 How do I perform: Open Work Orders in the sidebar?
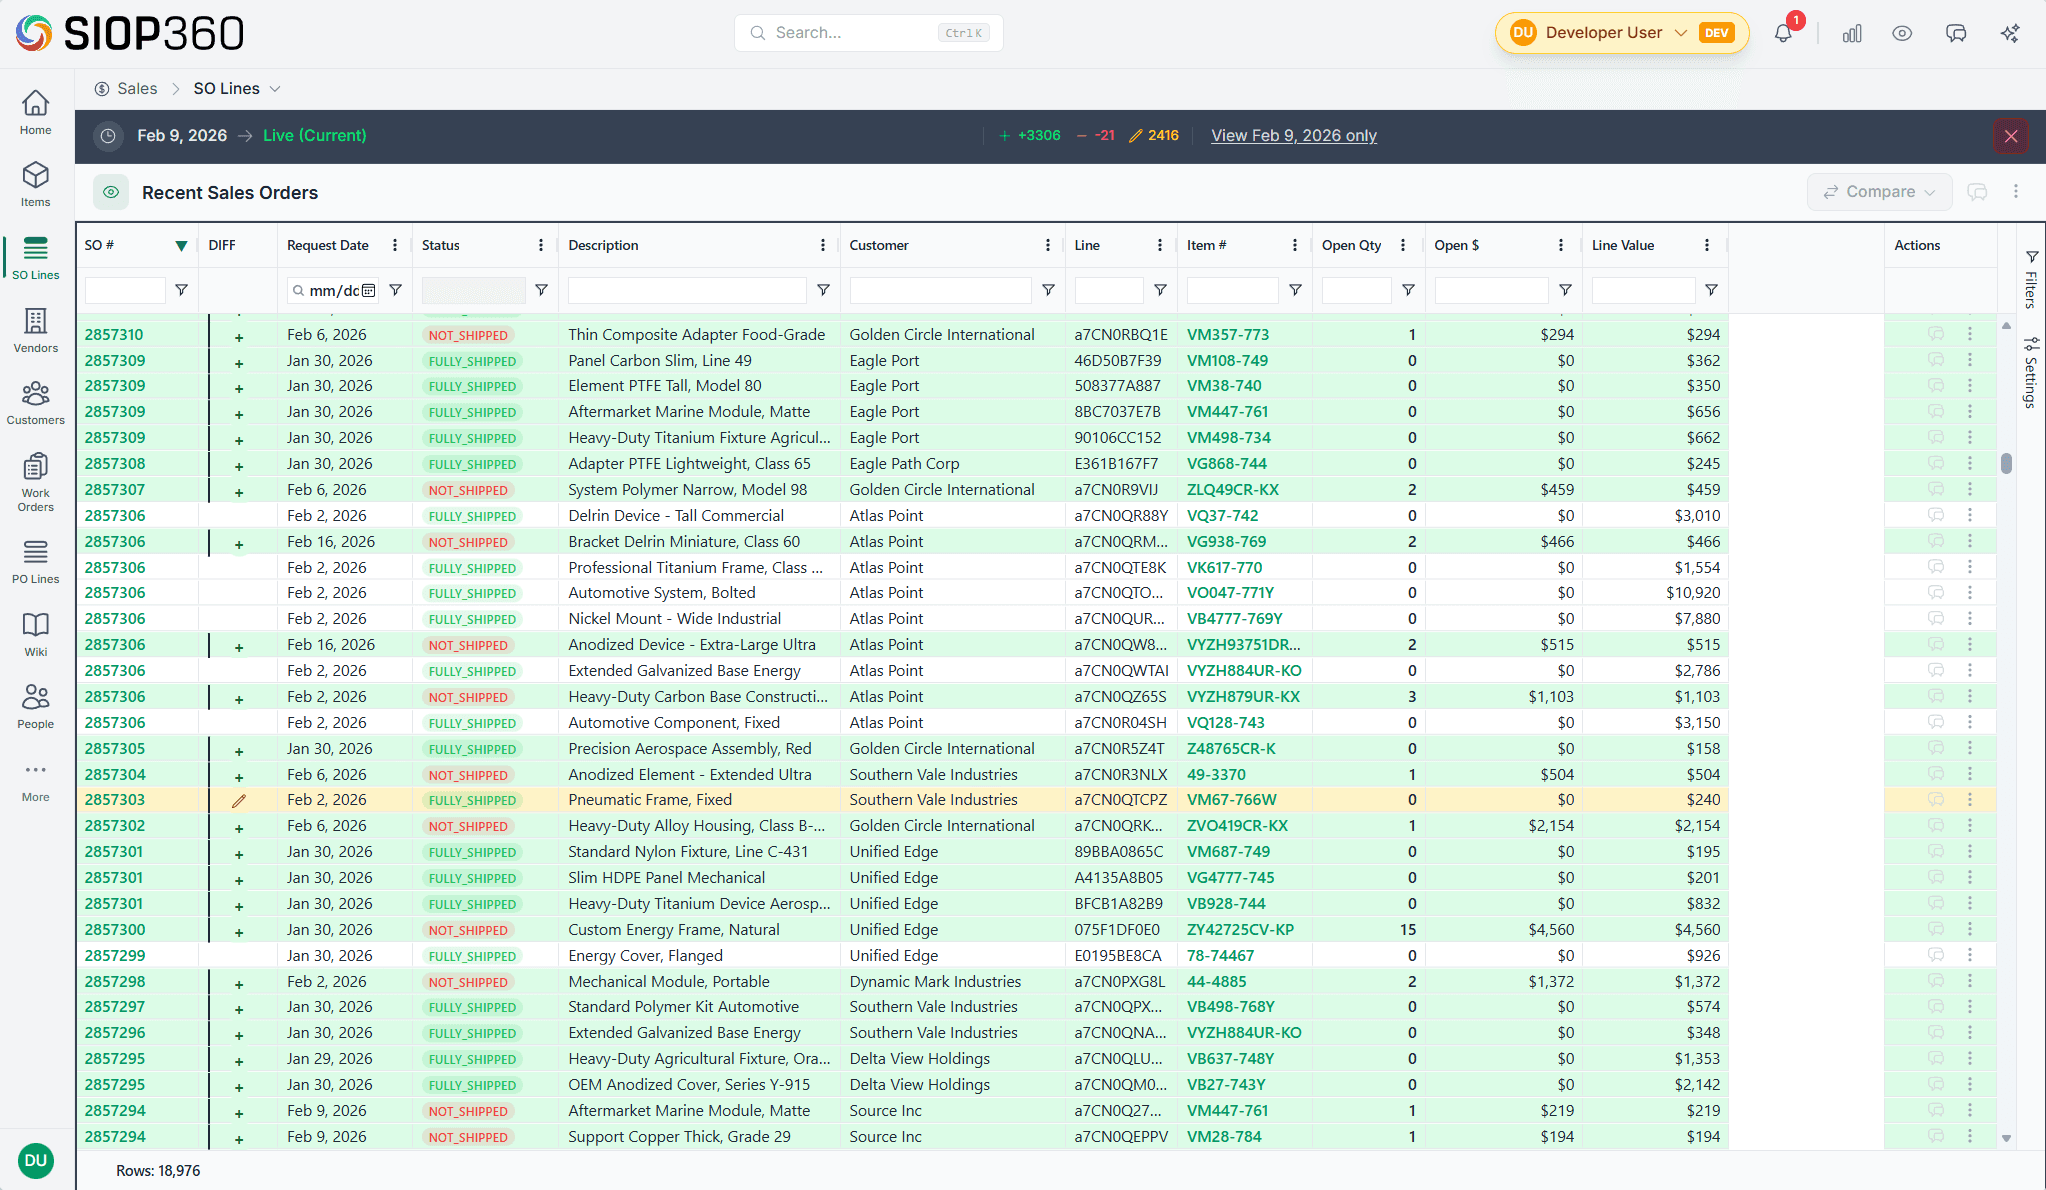pos(36,481)
